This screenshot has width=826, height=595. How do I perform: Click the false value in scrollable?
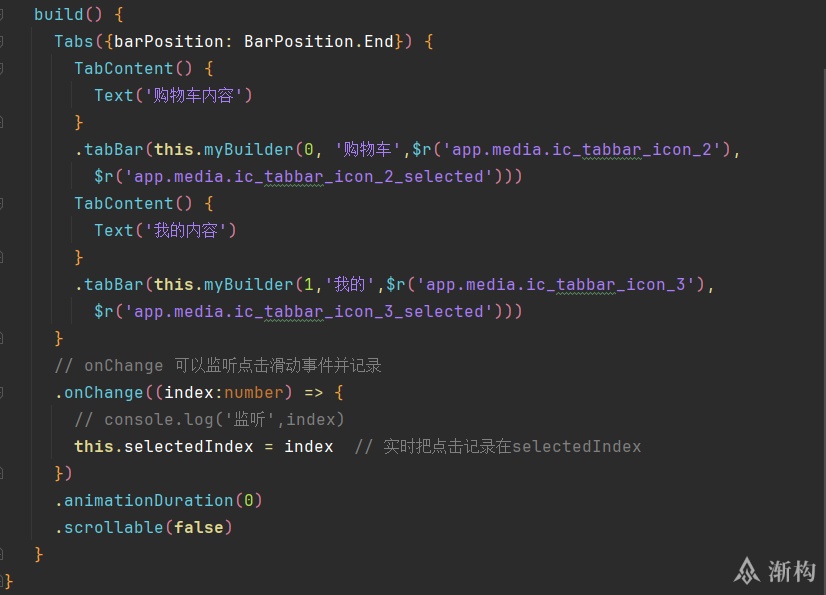[199, 528]
